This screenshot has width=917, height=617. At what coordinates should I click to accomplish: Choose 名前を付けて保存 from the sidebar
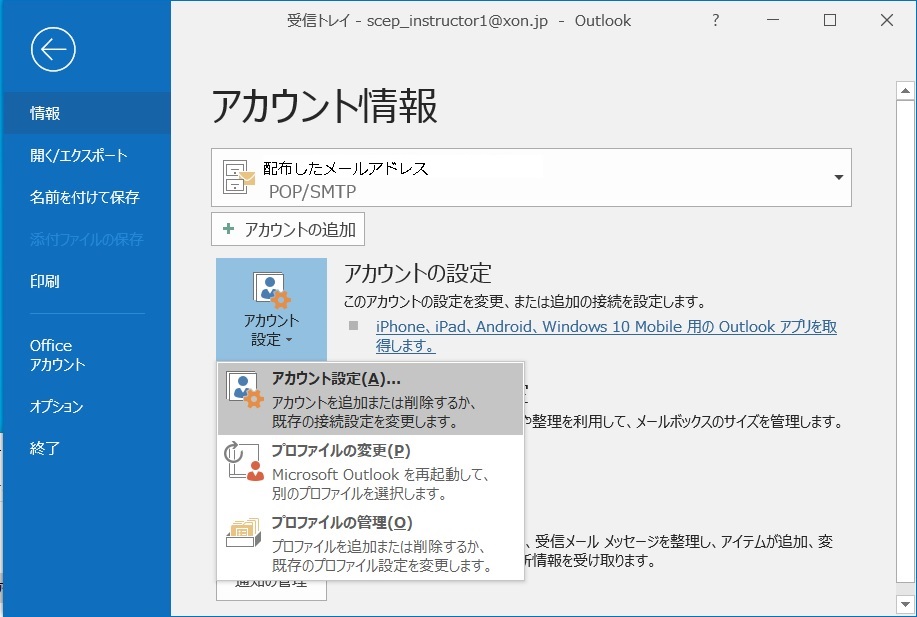[x=84, y=197]
